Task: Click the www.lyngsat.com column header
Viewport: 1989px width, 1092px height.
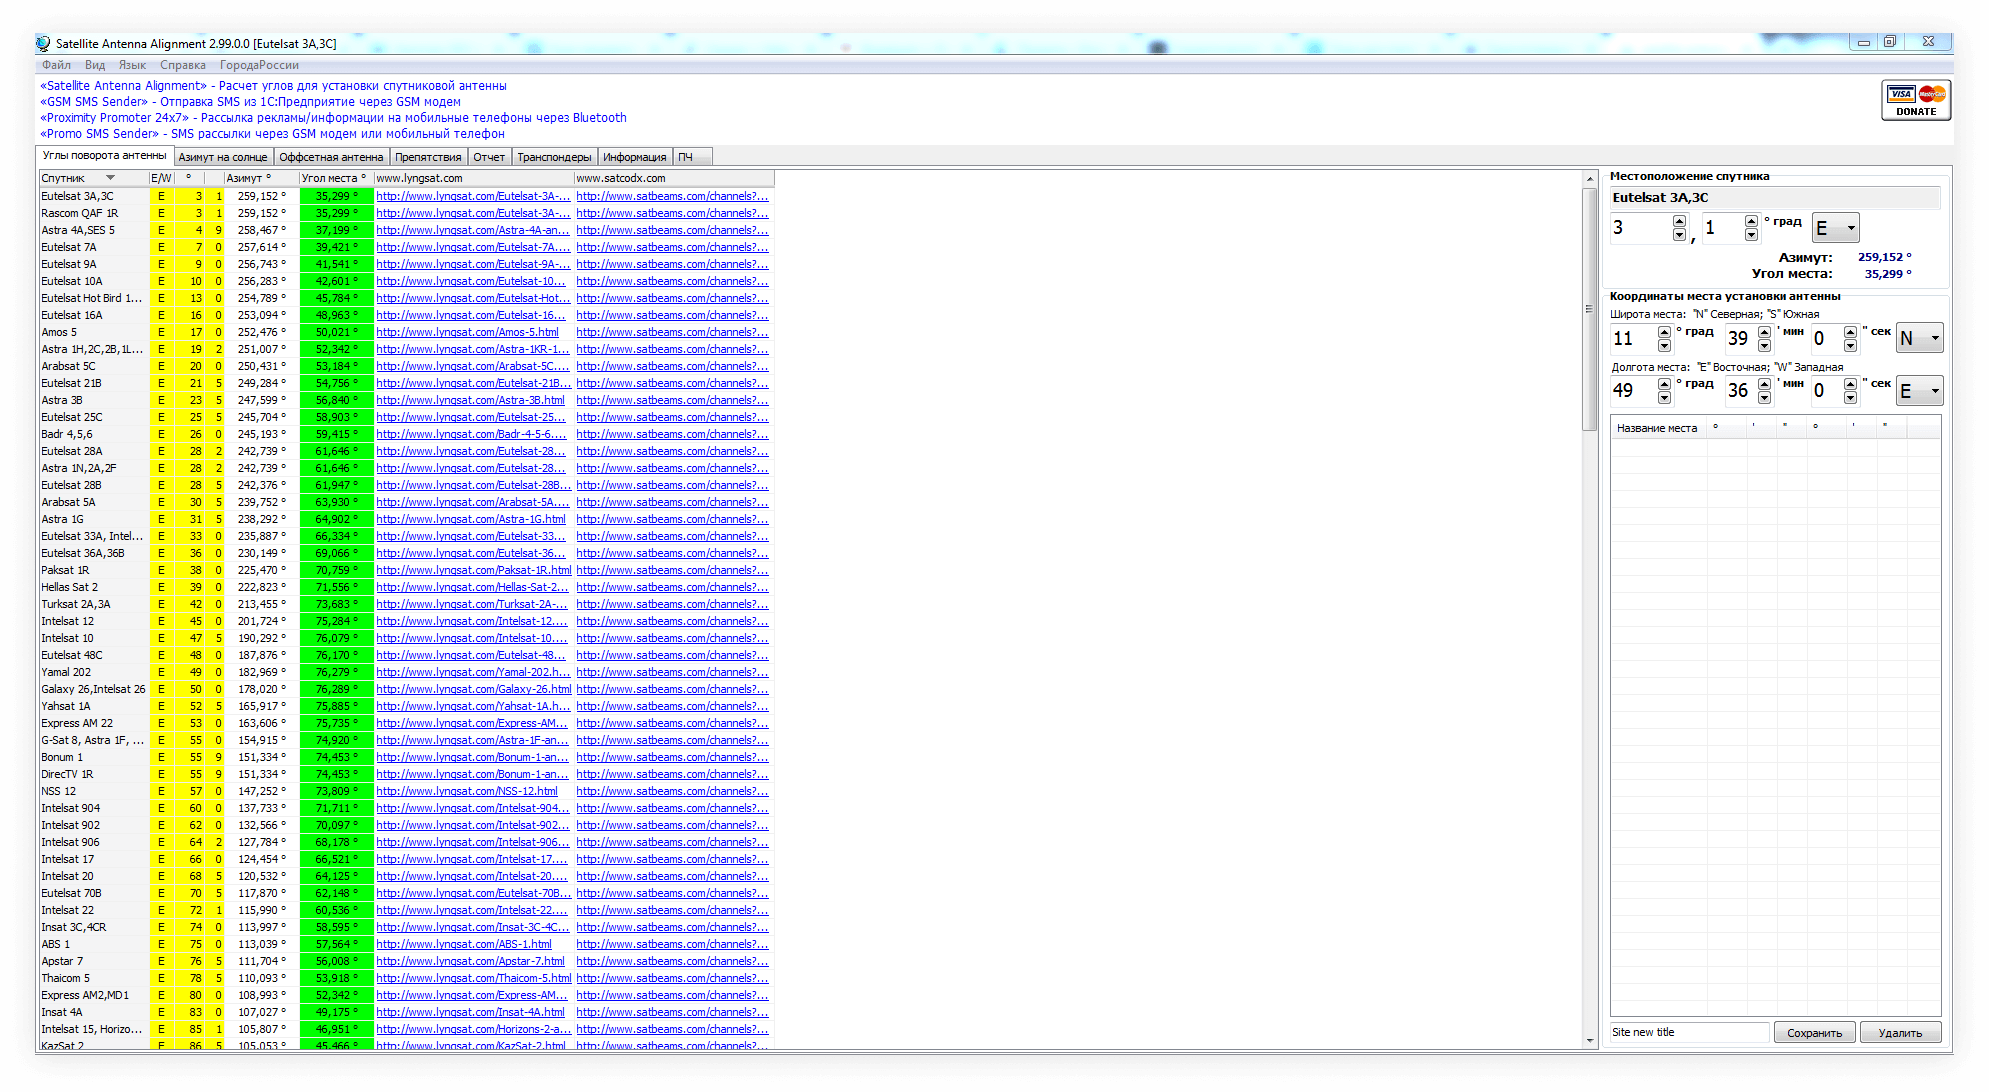Action: point(474,178)
